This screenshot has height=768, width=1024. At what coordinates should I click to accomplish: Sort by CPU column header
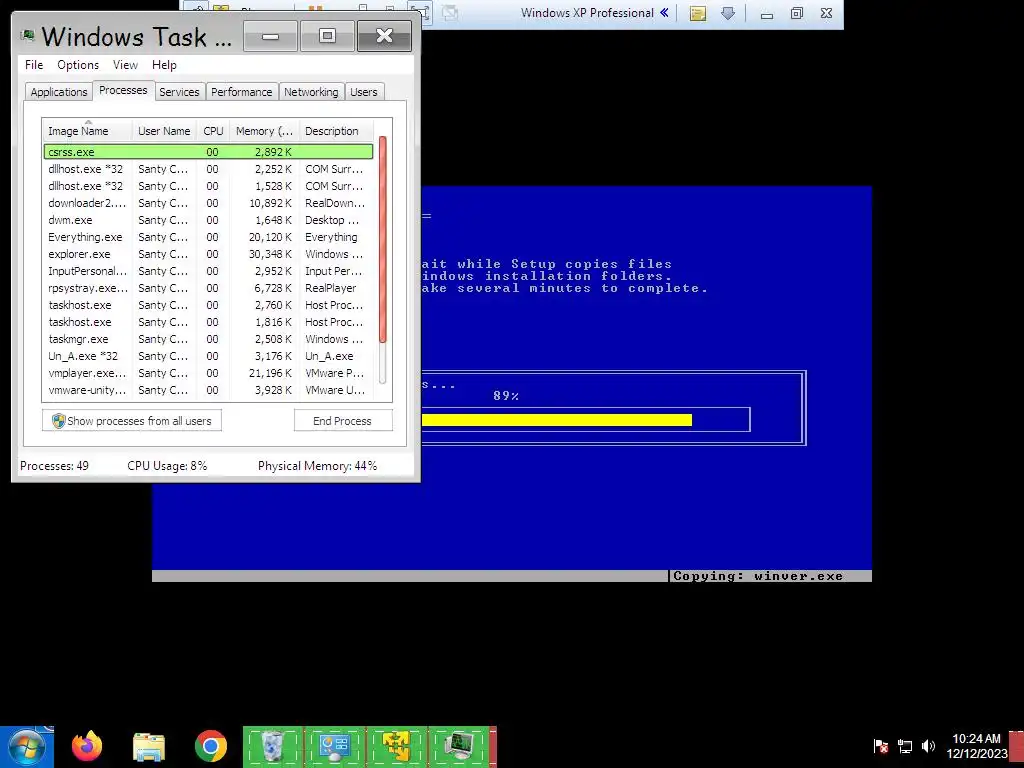pyautogui.click(x=213, y=131)
